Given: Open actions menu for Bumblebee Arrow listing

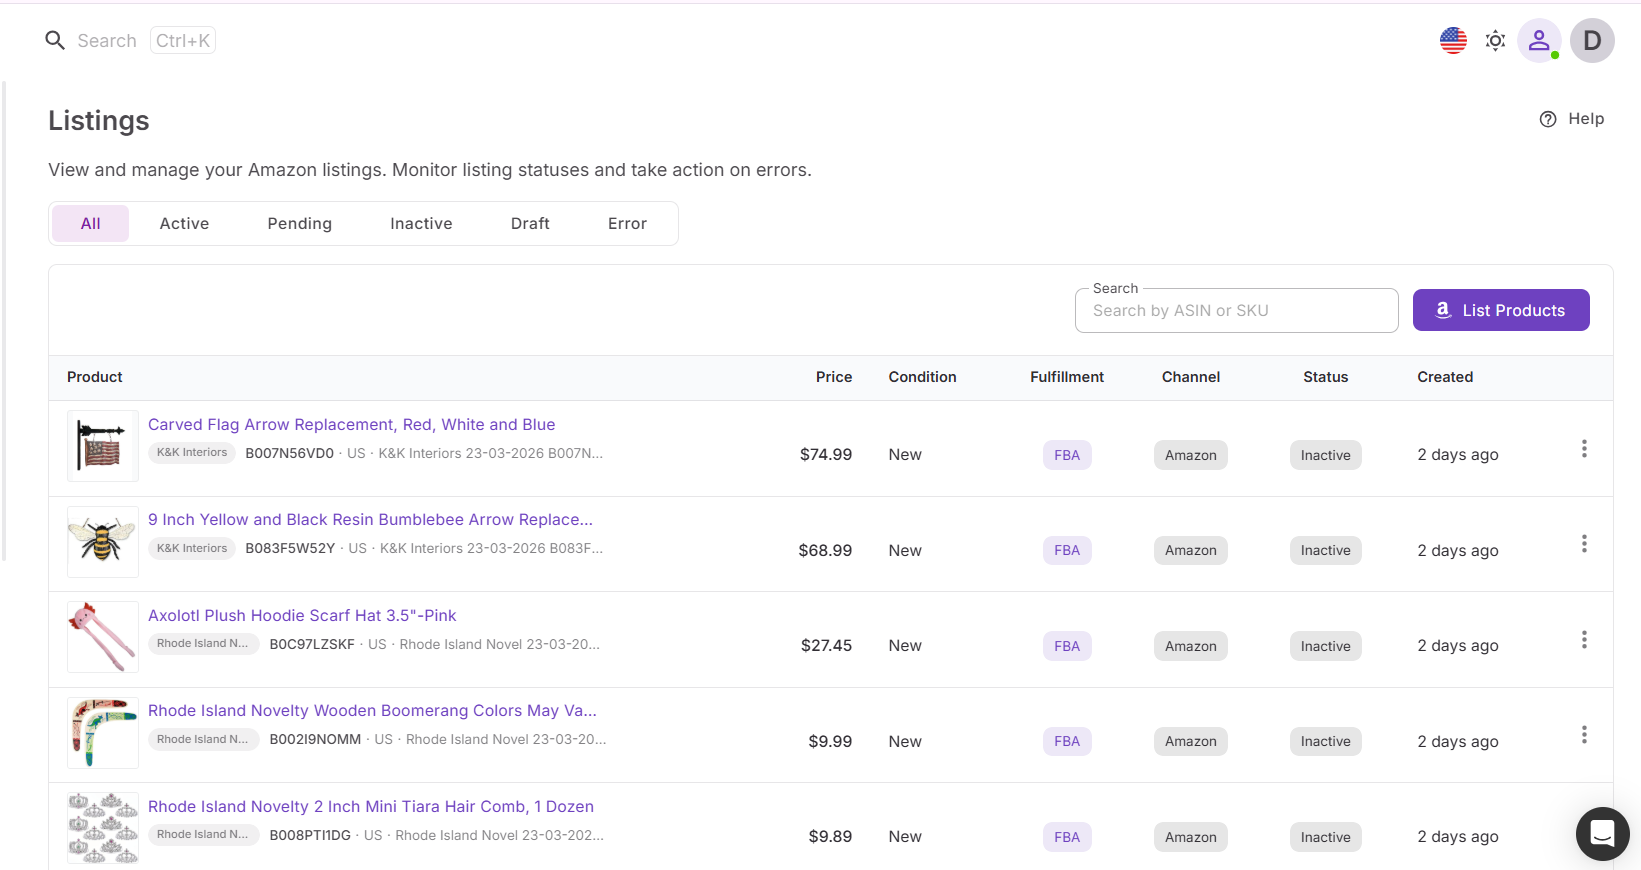Looking at the screenshot, I should [1584, 544].
